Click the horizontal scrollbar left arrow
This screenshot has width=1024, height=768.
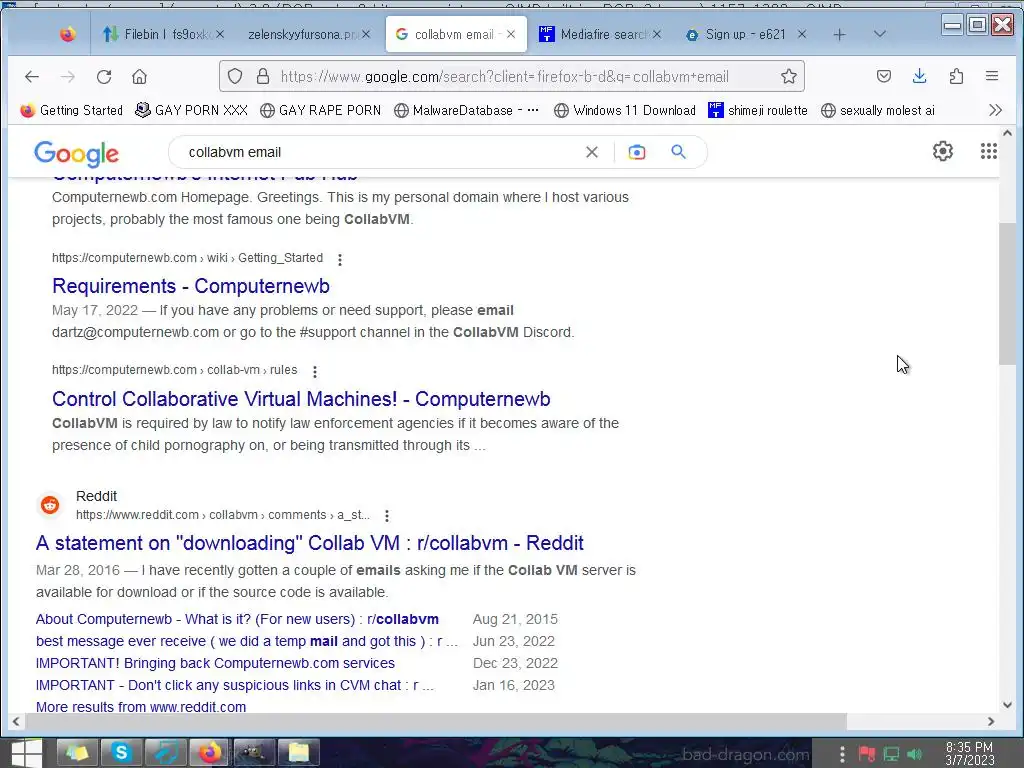tap(16, 722)
